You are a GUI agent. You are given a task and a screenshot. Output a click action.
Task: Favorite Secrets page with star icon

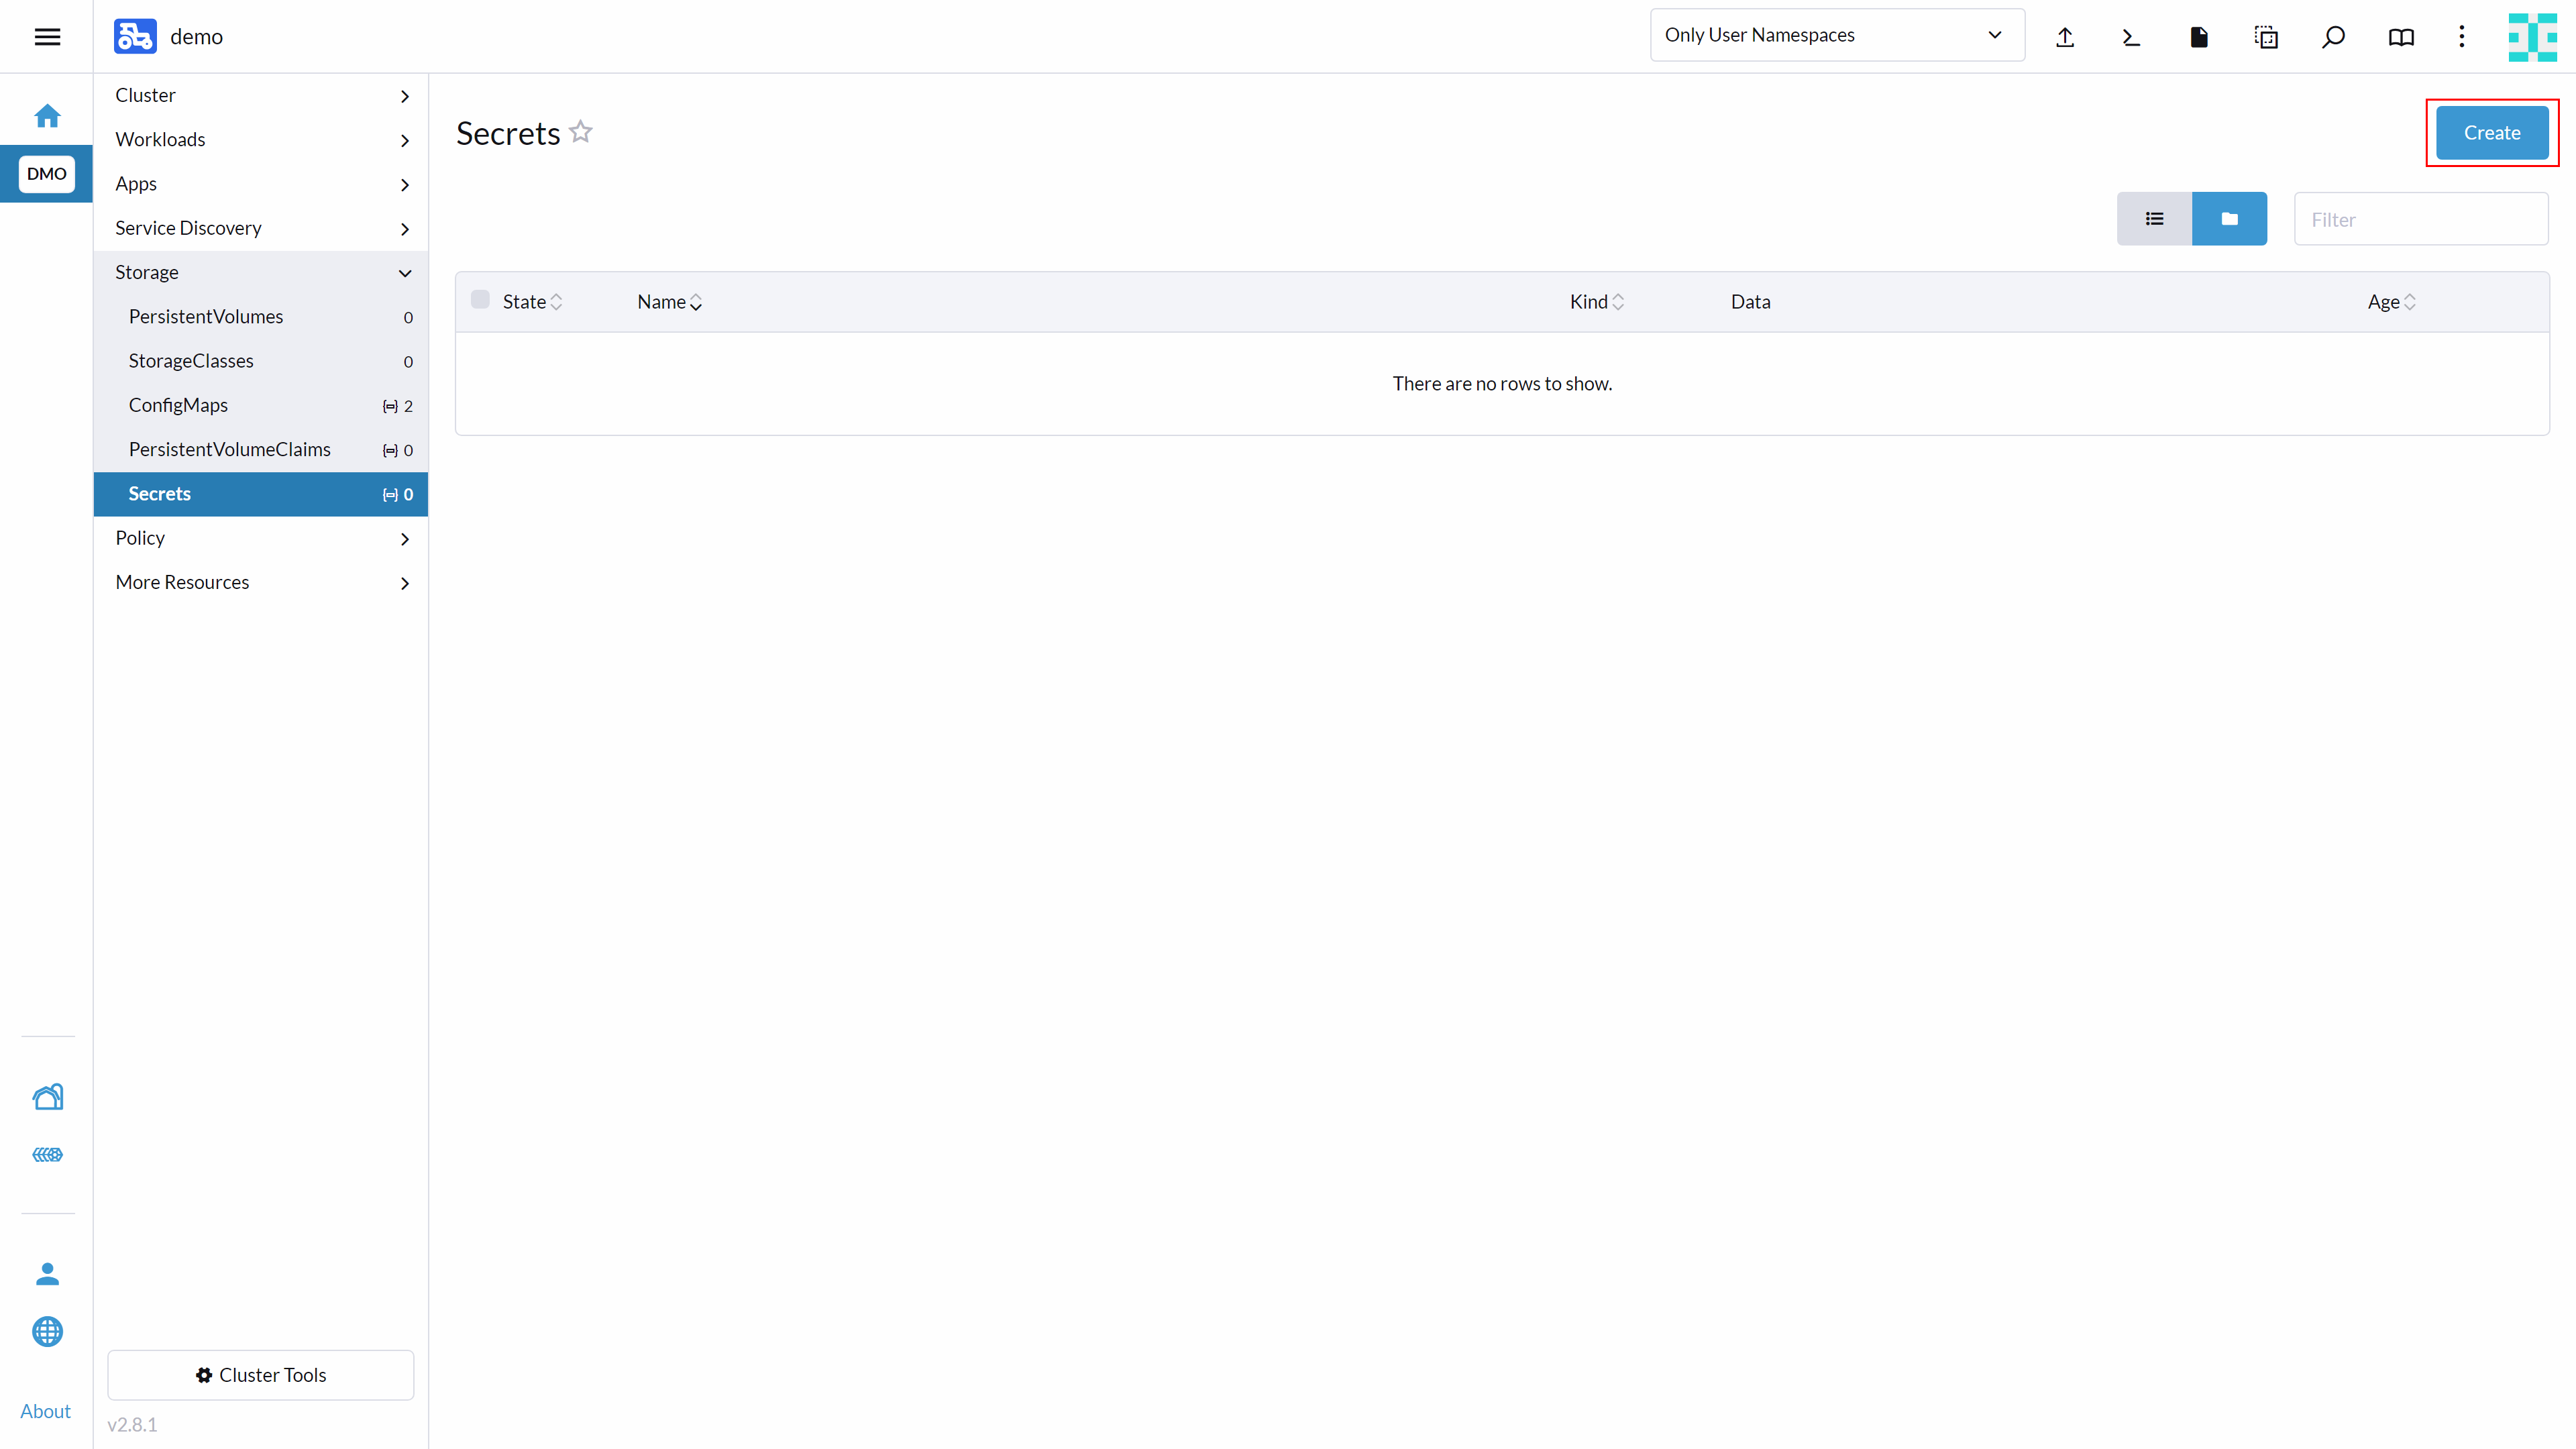(x=581, y=132)
